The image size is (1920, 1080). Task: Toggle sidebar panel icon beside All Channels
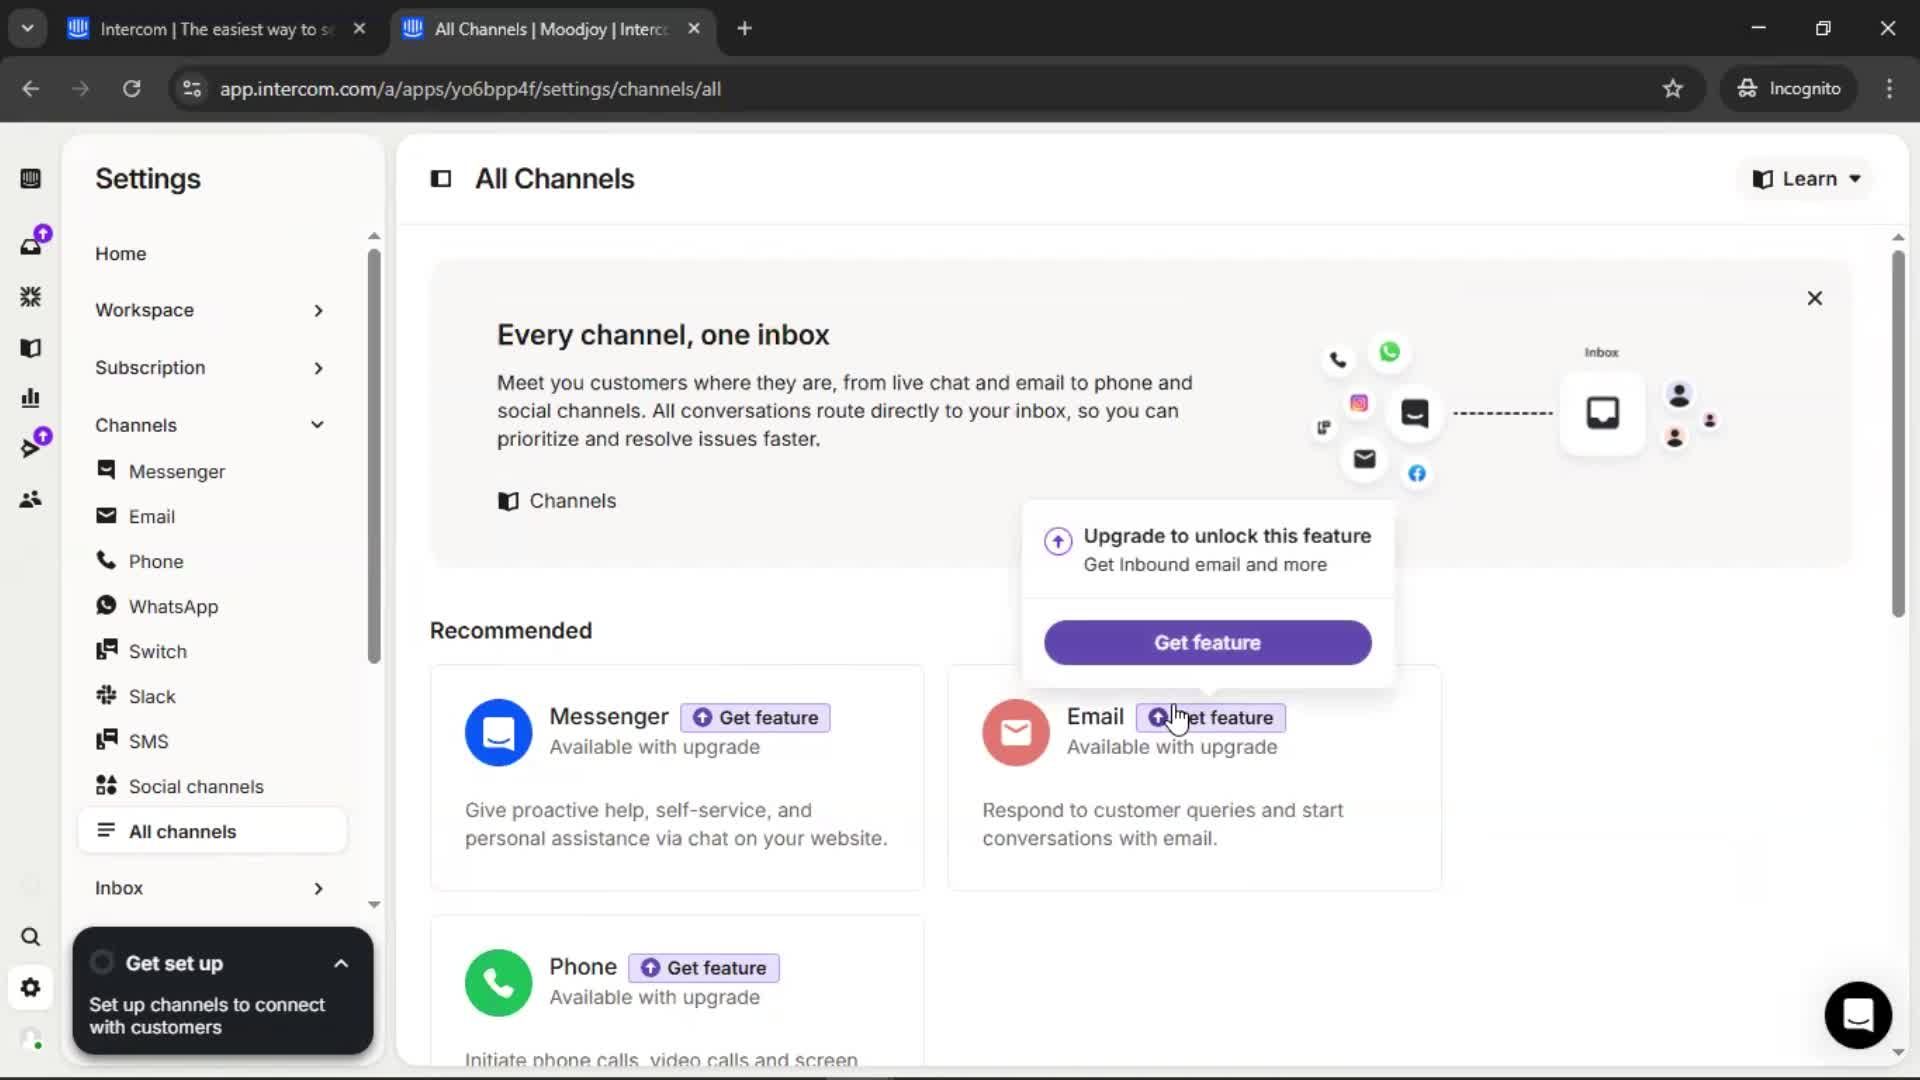click(x=441, y=179)
